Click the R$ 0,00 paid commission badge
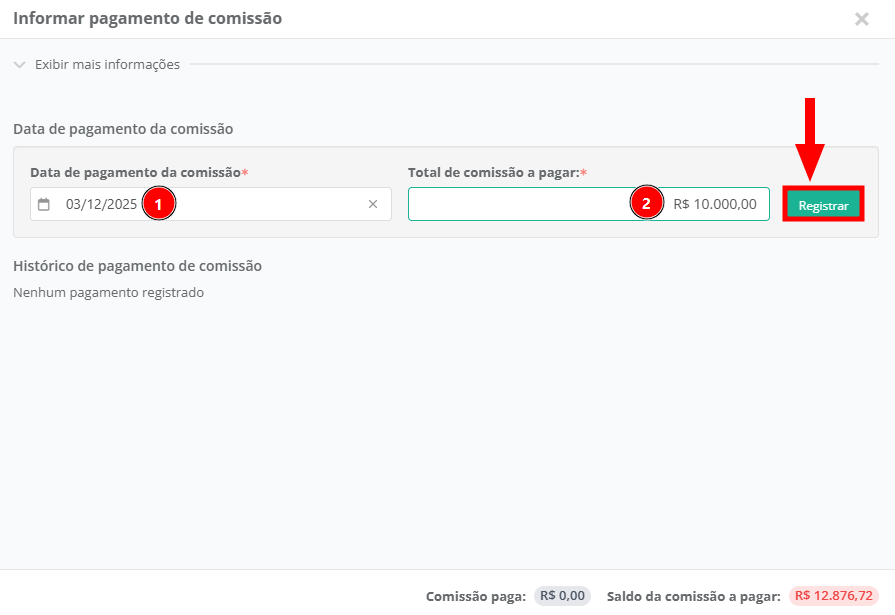The image size is (895, 615). [562, 596]
